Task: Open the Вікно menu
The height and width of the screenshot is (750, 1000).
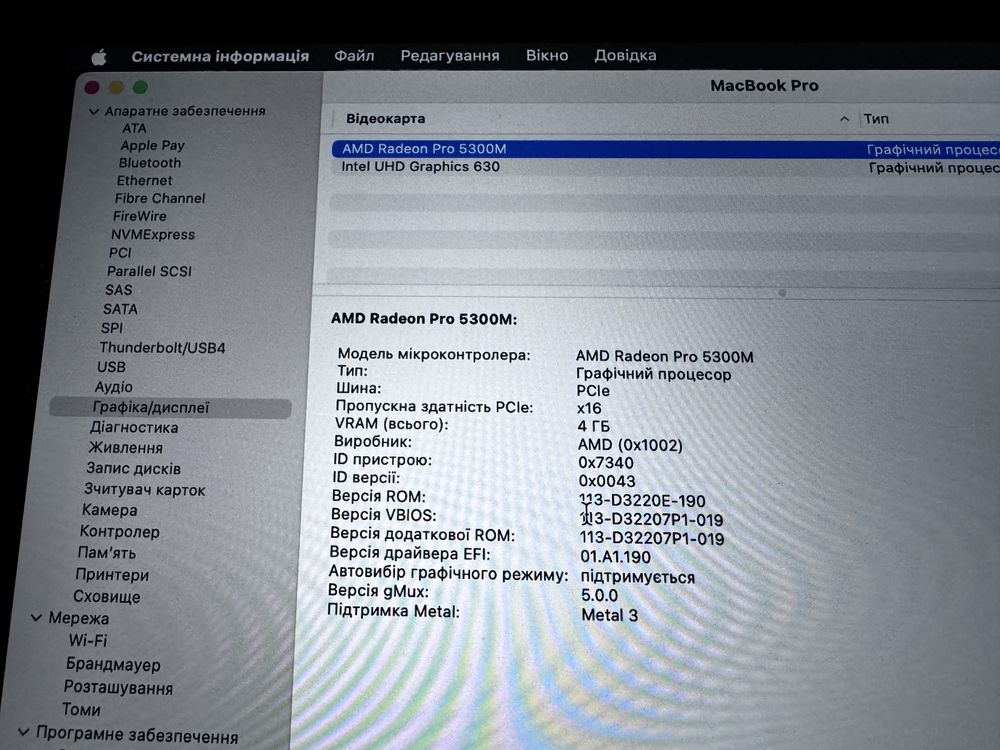Action: (547, 55)
